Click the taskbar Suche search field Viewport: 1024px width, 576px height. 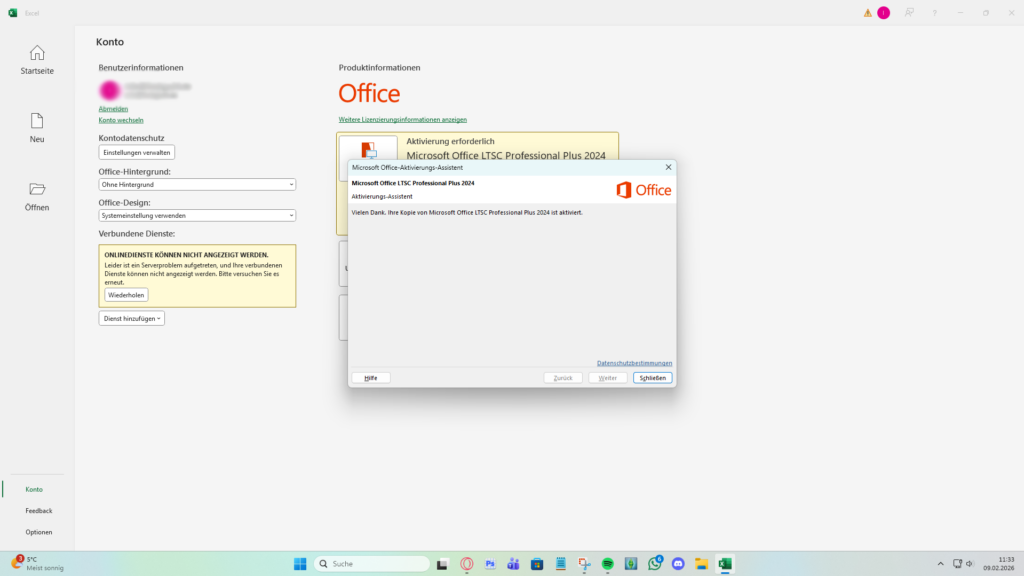[374, 564]
